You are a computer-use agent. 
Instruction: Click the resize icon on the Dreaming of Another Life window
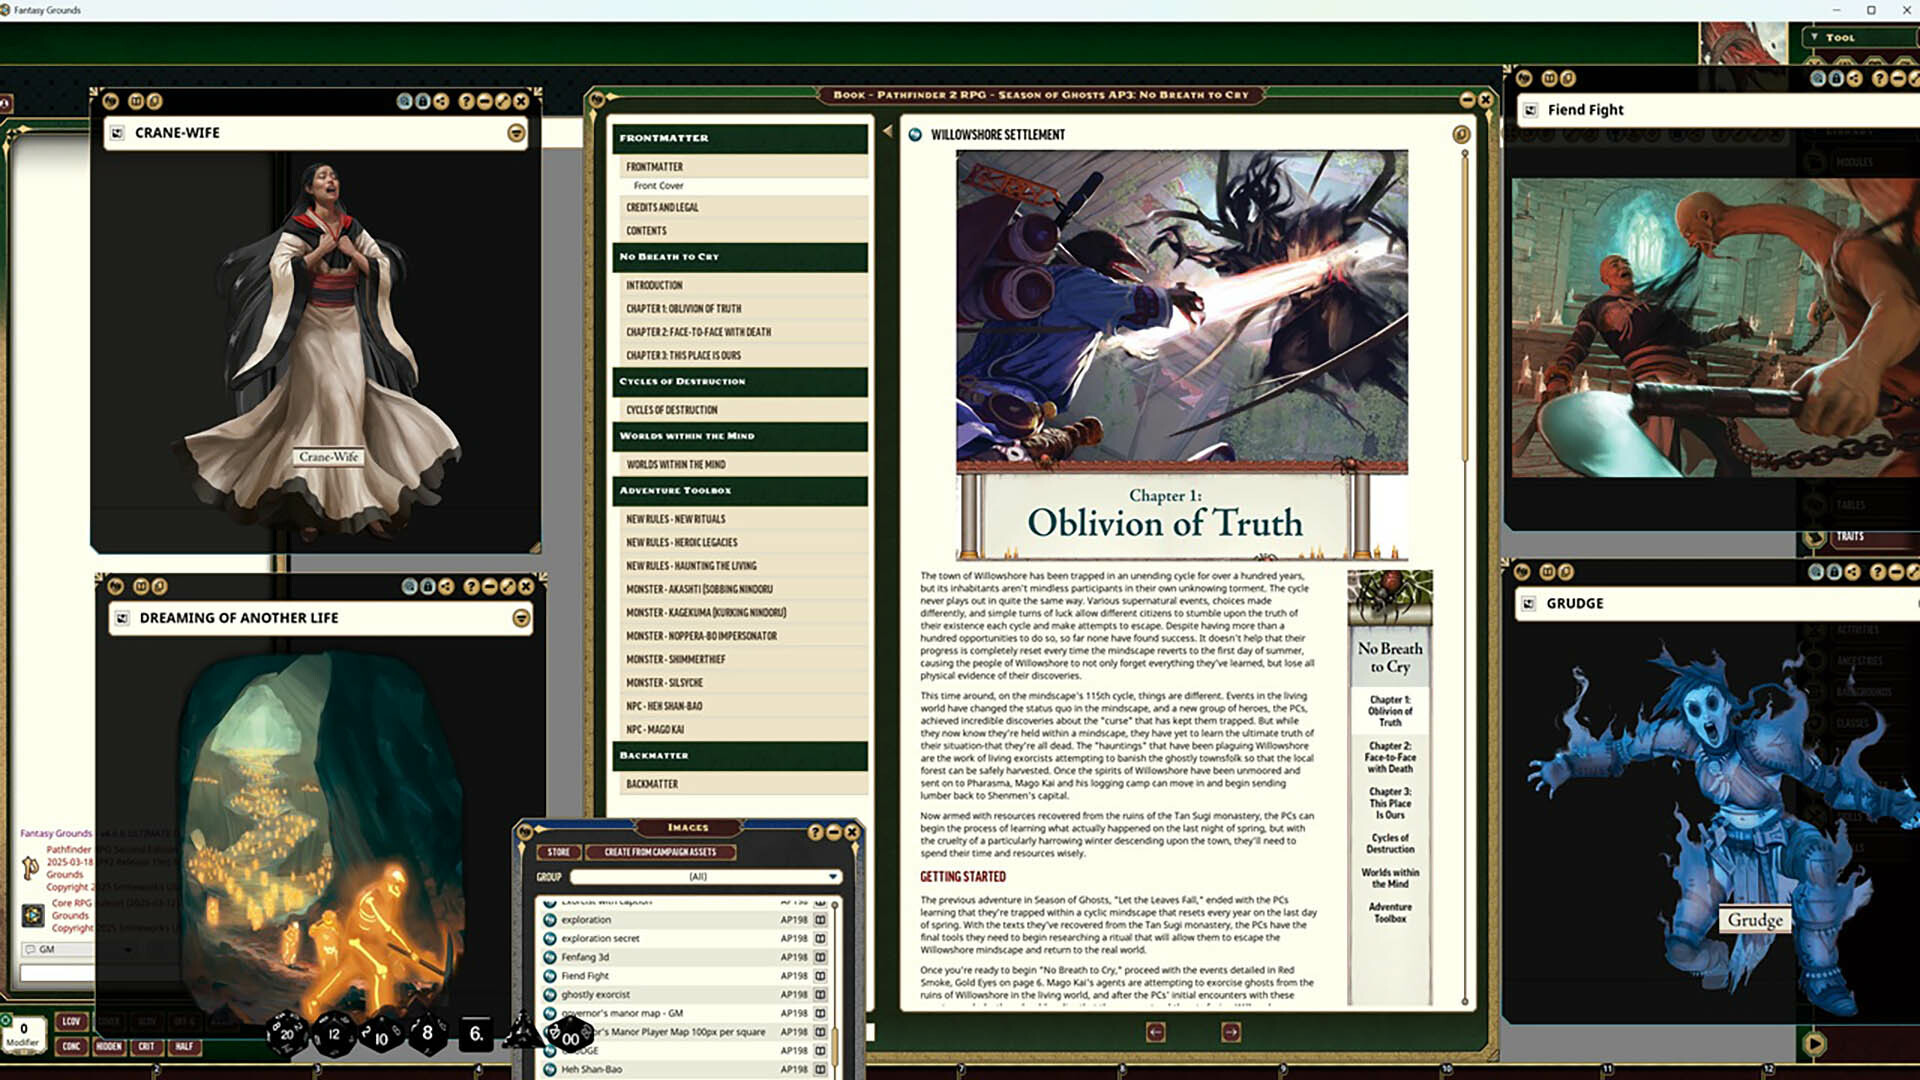(x=510, y=588)
